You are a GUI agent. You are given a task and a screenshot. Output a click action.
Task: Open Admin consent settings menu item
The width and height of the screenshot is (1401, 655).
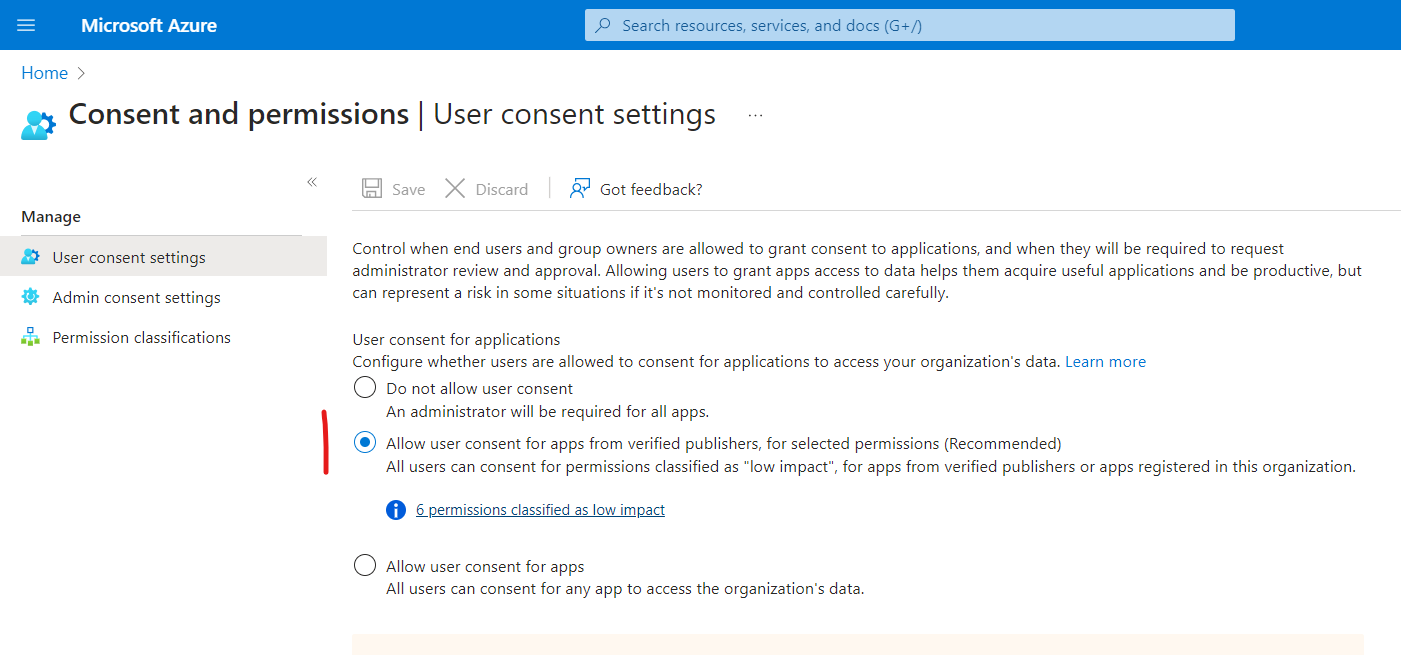point(136,297)
